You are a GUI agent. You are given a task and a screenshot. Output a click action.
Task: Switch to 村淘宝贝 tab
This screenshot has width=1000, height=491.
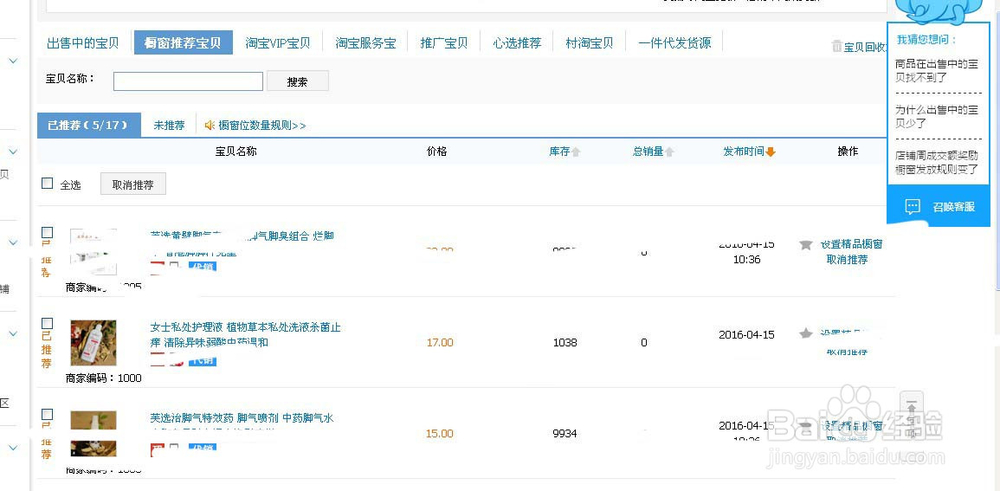589,43
